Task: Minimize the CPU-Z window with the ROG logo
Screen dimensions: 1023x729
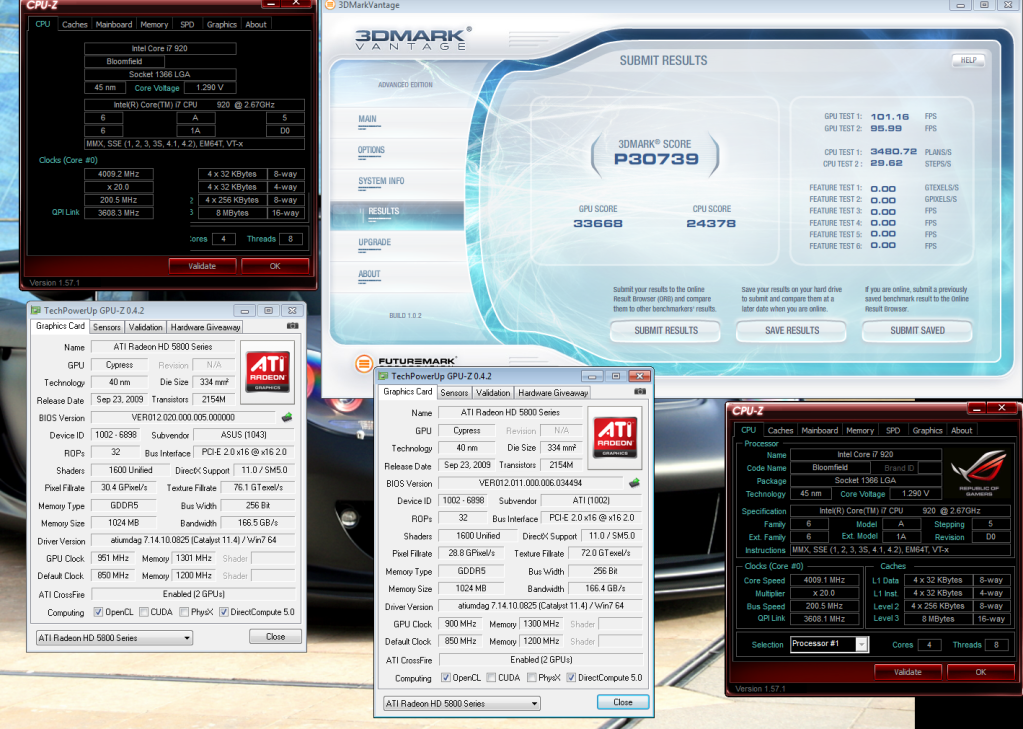Action: pos(976,409)
